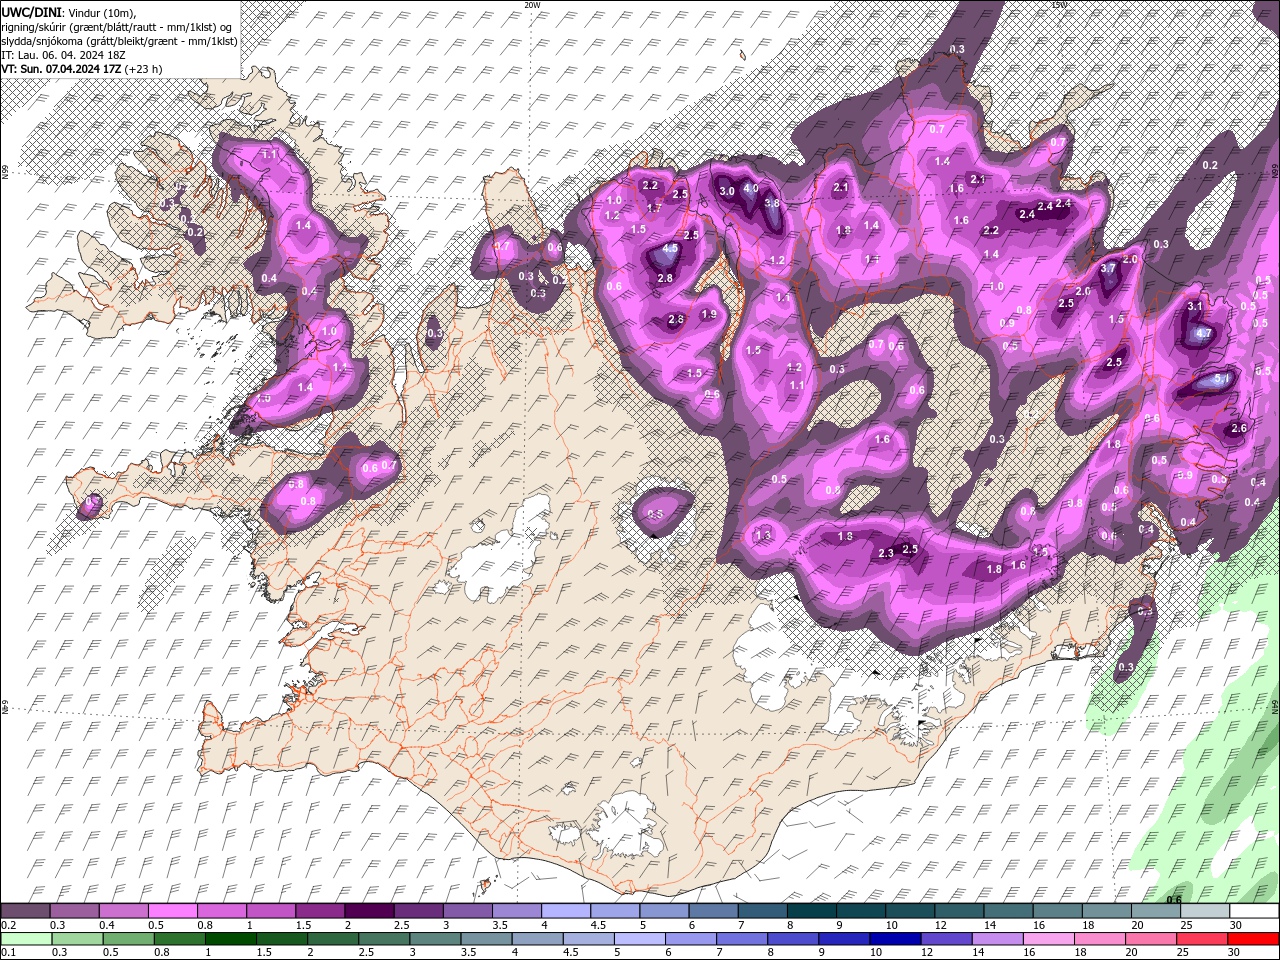The width and height of the screenshot is (1280, 960).
Task: Click the 15W longitude label
Action: (1059, 4)
